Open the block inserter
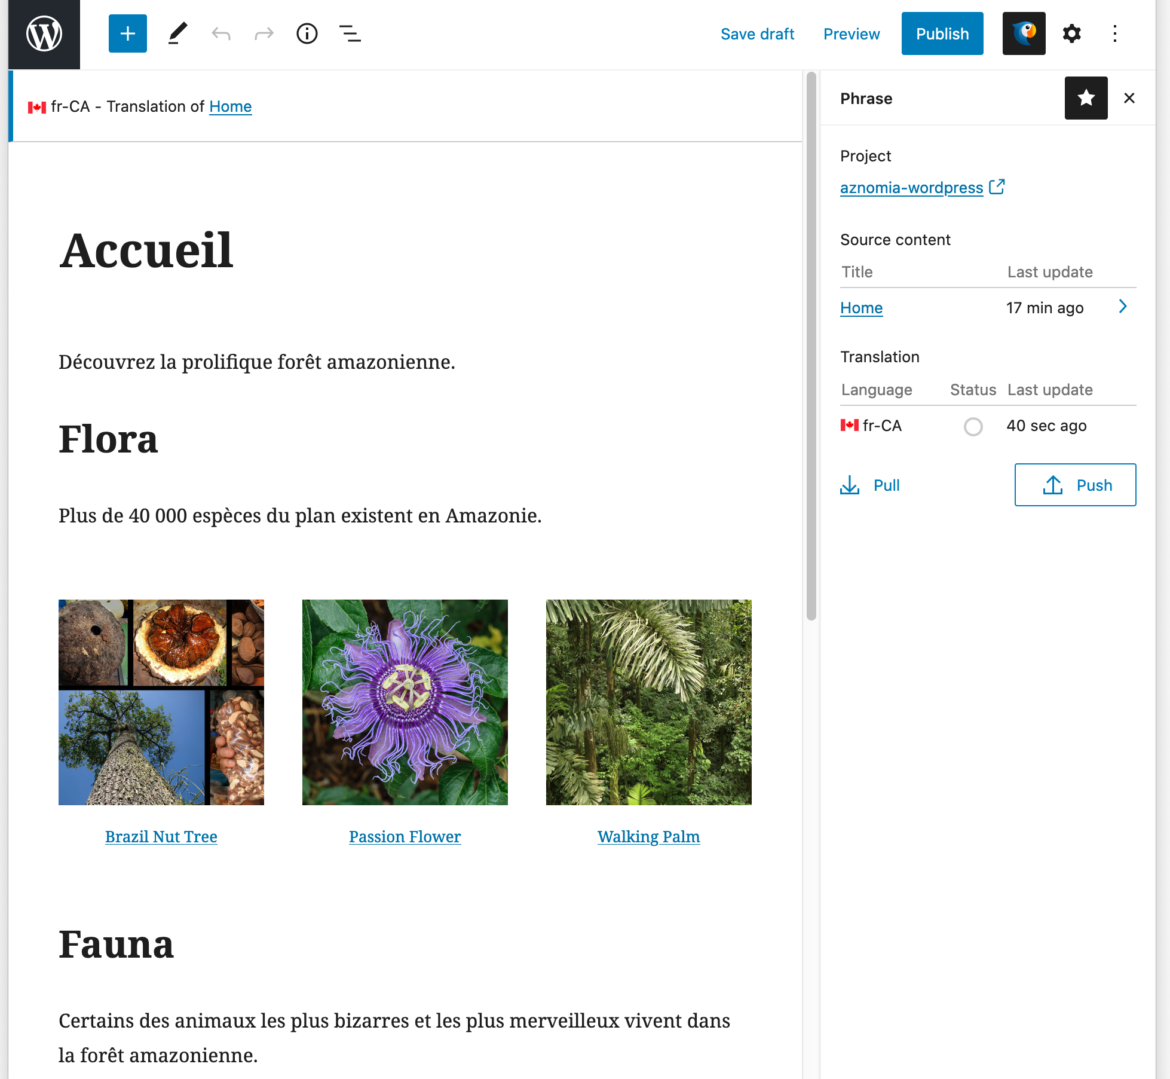Screen dimensions: 1170x1079 tap(127, 33)
